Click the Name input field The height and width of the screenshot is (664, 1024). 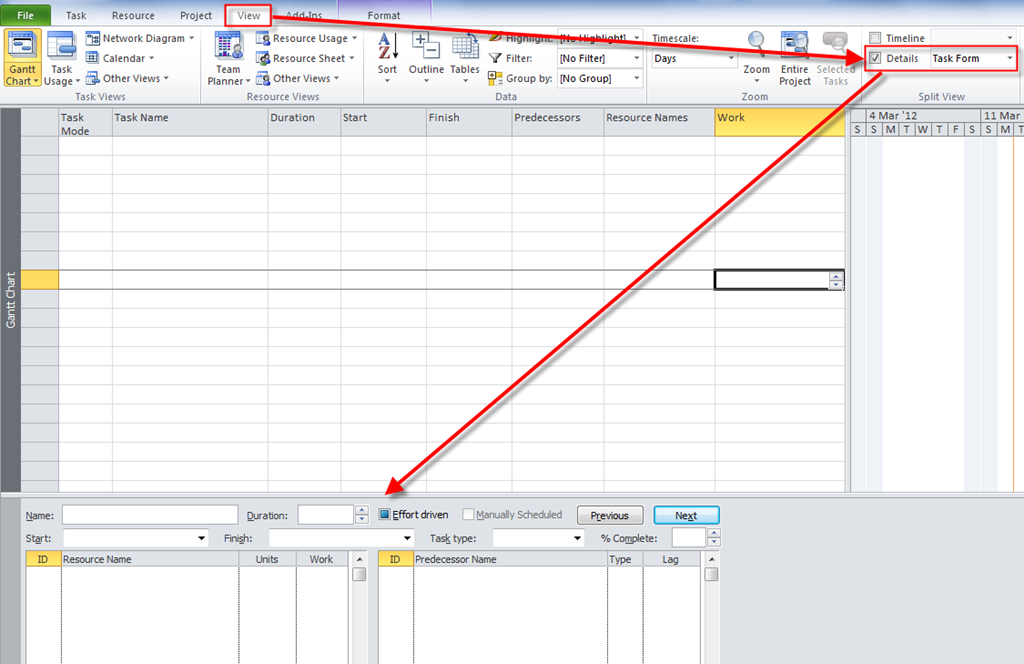click(150, 515)
